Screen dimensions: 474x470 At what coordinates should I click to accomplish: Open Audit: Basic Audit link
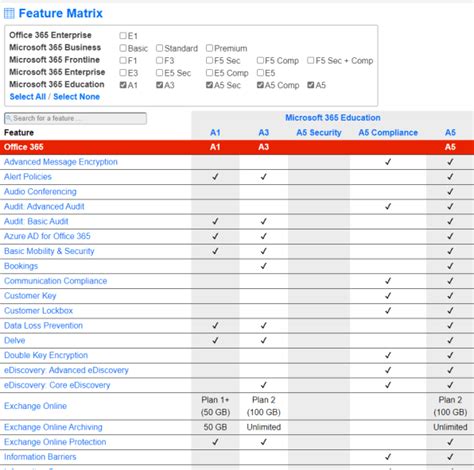36,221
